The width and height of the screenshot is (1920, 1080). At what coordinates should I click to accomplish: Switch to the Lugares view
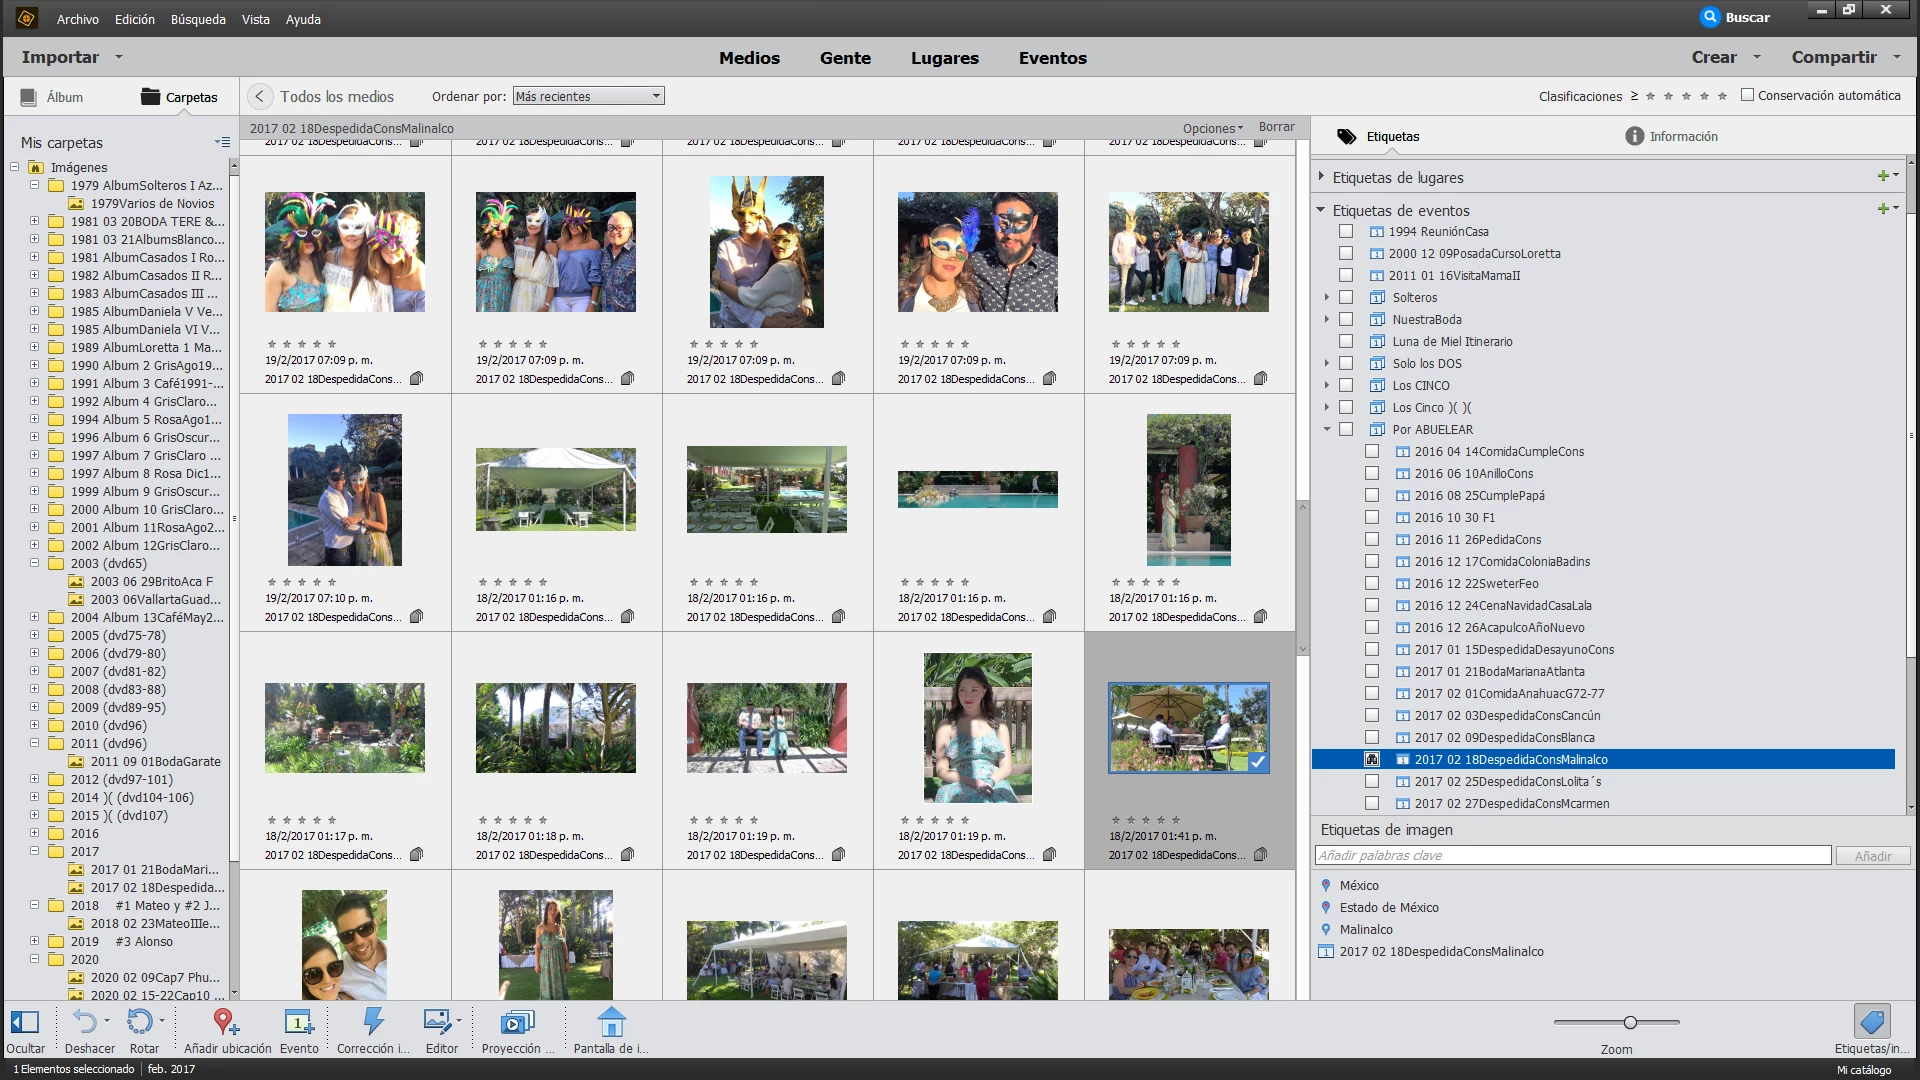944,58
